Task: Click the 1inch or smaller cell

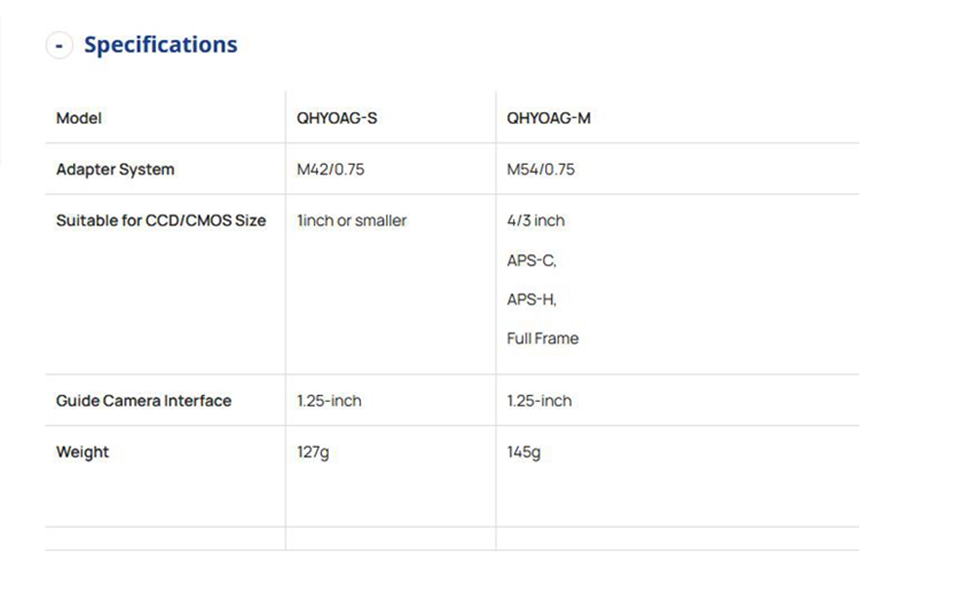Action: pyautogui.click(x=351, y=220)
